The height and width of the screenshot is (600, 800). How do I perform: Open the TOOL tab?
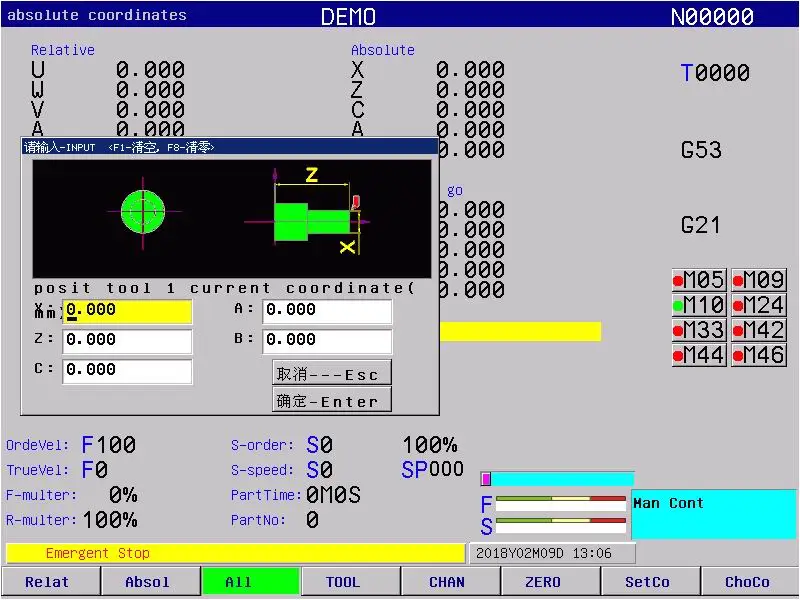tap(343, 582)
